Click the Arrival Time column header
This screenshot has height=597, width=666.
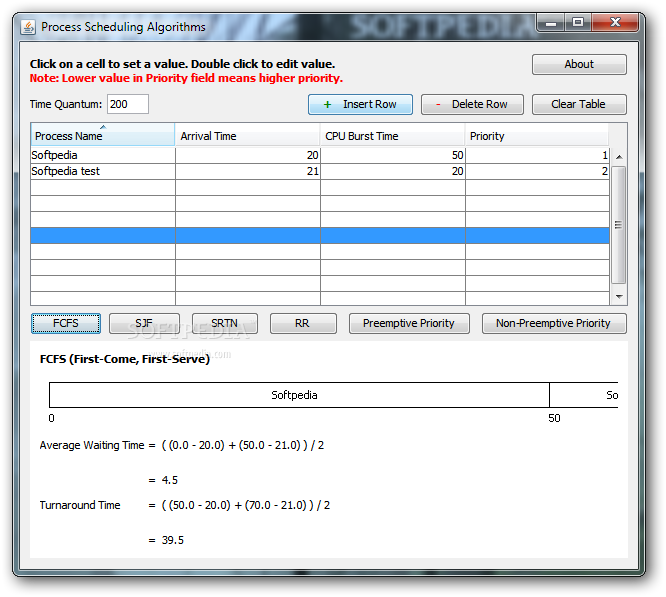pos(247,135)
